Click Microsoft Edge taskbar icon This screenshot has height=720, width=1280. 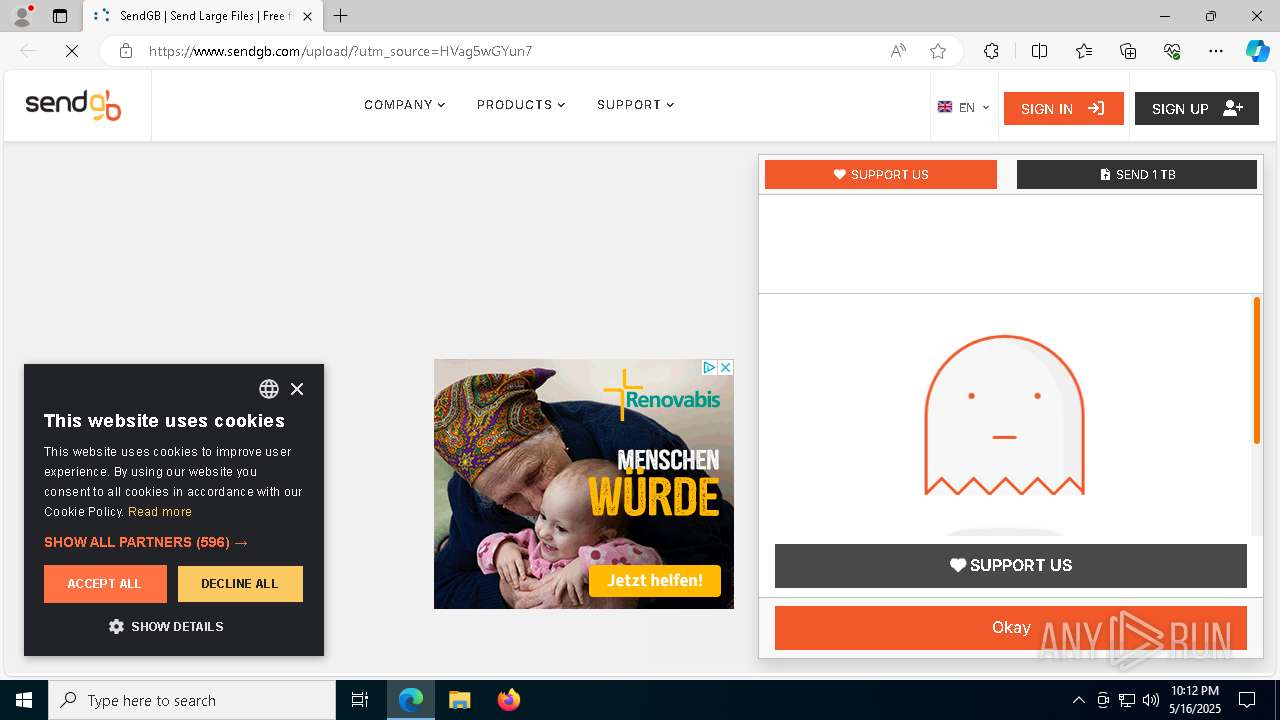click(411, 700)
